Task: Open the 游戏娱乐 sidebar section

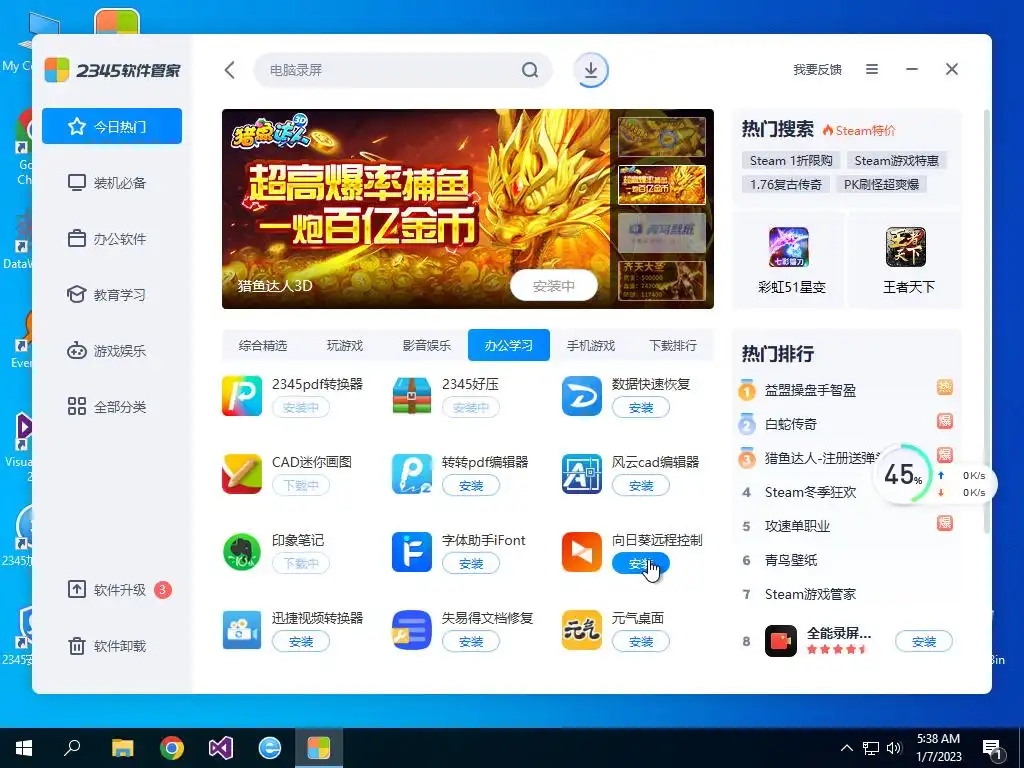Action: (112, 351)
